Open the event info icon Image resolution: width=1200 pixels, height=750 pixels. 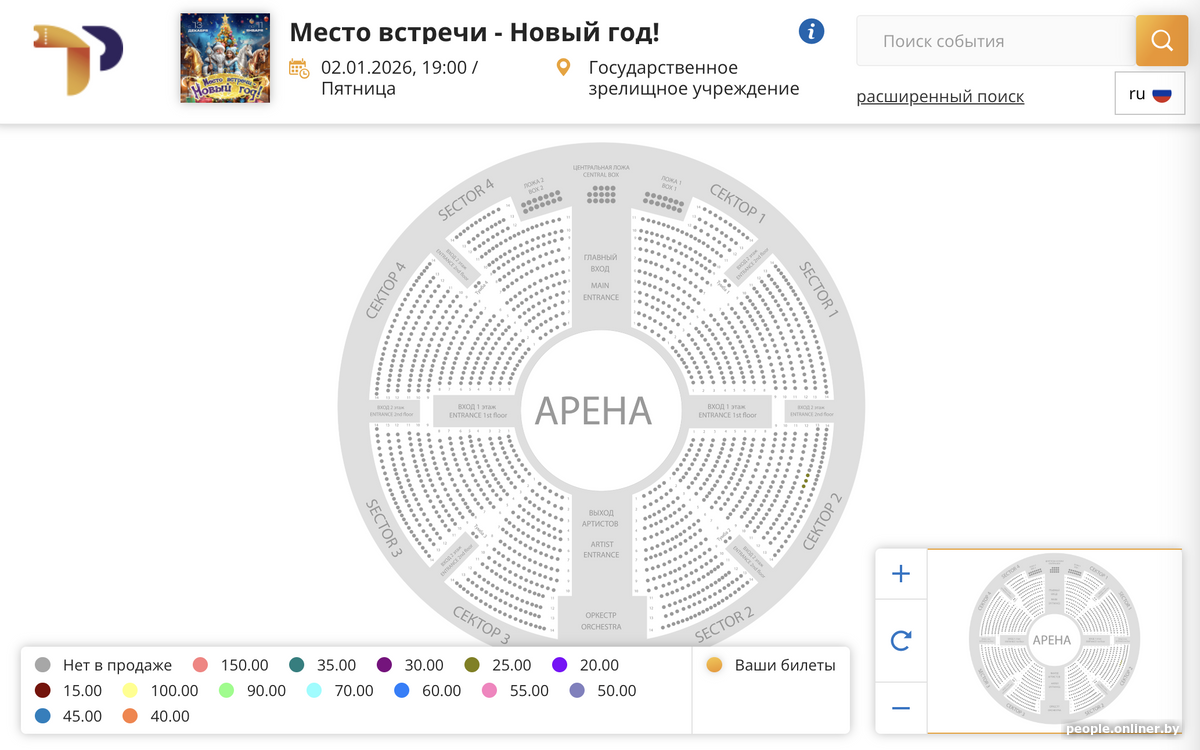811,31
